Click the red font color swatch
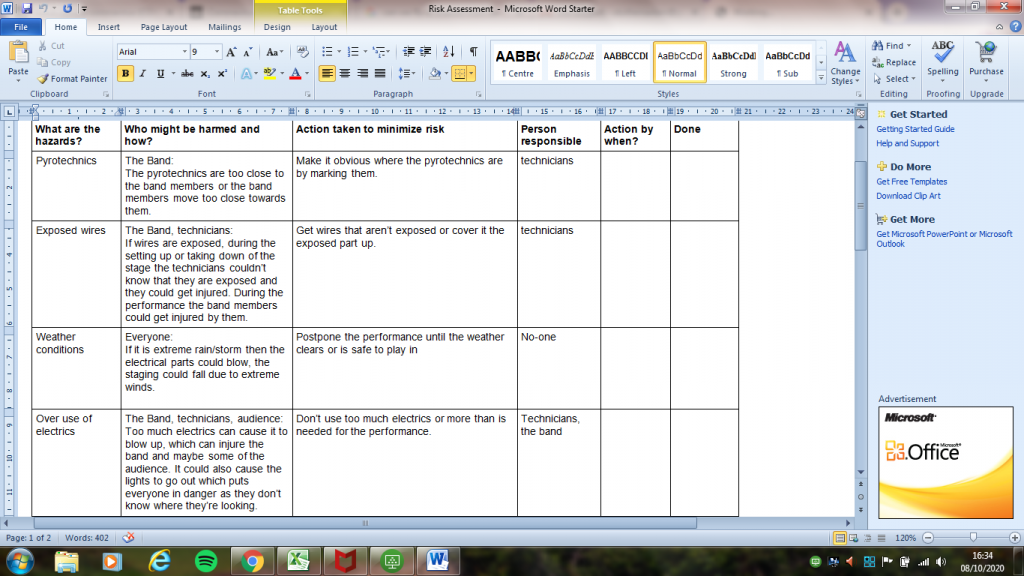The image size is (1024, 576). click(x=294, y=74)
